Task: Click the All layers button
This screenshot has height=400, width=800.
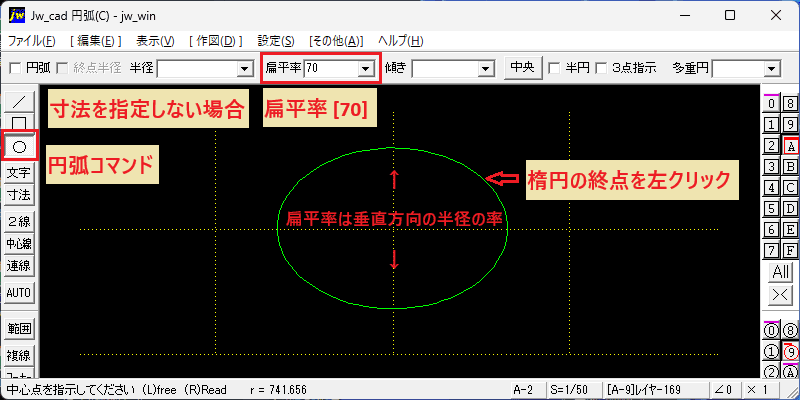Action: [x=781, y=272]
